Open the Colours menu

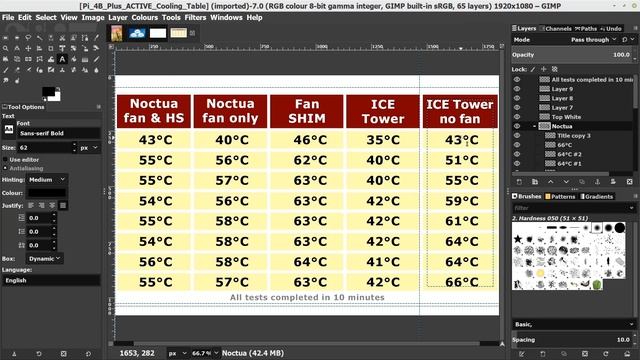tap(144, 18)
